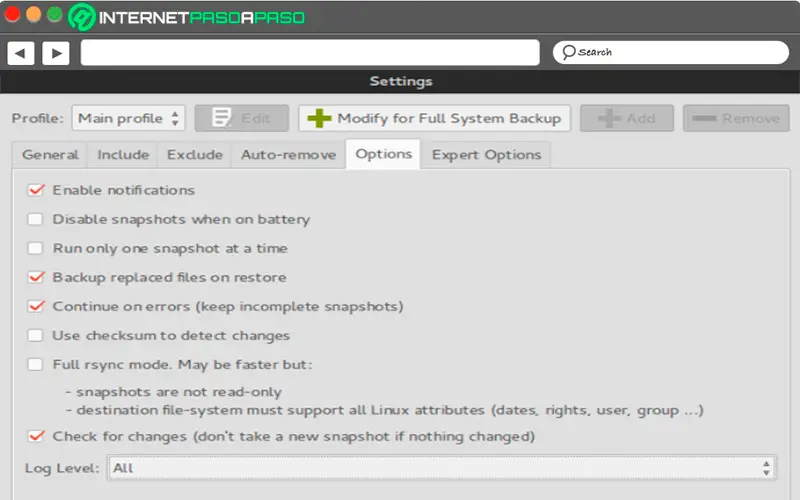Click the green plus Modify icon
This screenshot has height=500, width=800.
click(x=319, y=118)
